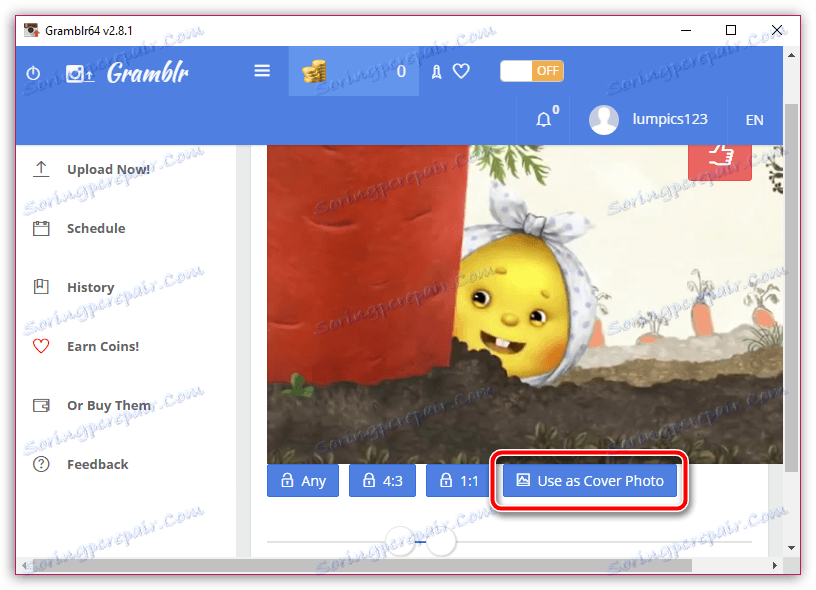Click the user avatar picture
The width and height of the screenshot is (816, 590).
click(604, 120)
